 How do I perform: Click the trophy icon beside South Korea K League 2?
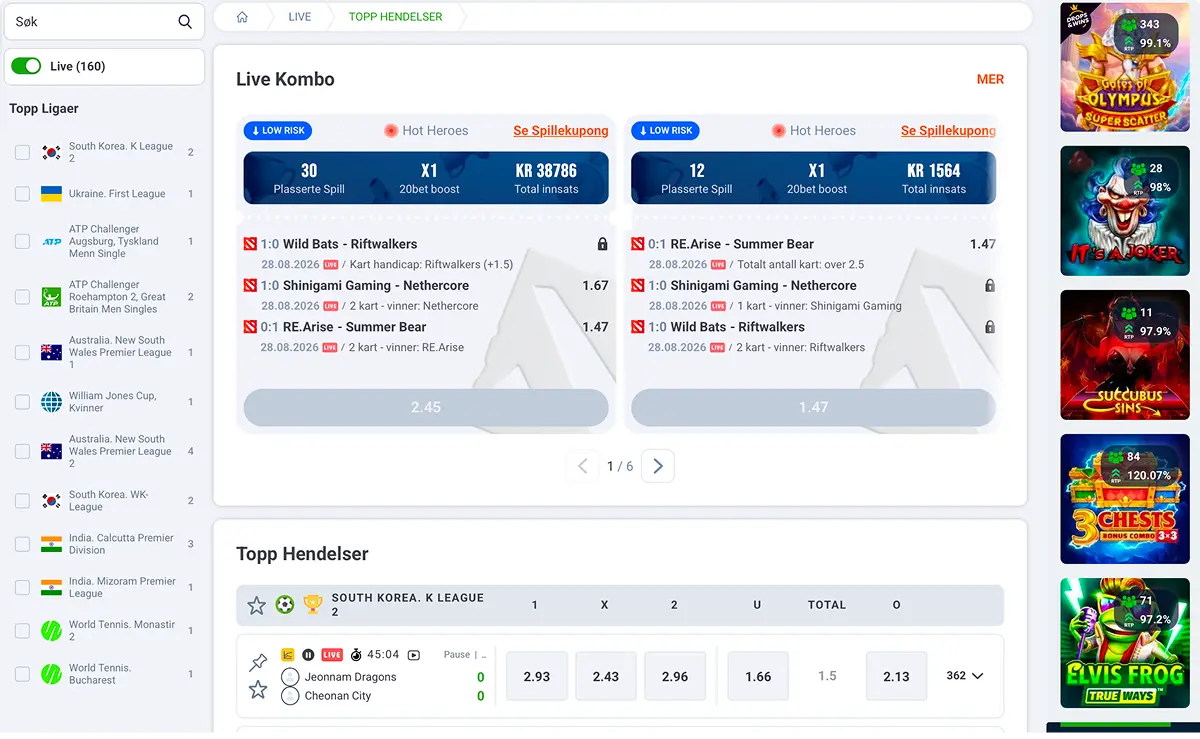(313, 605)
